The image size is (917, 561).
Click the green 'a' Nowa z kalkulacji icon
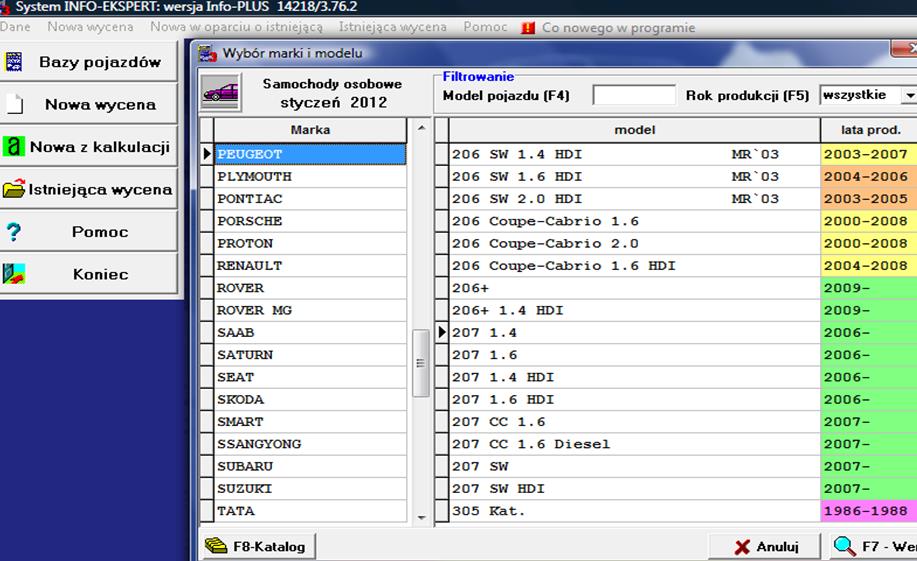click(13, 146)
